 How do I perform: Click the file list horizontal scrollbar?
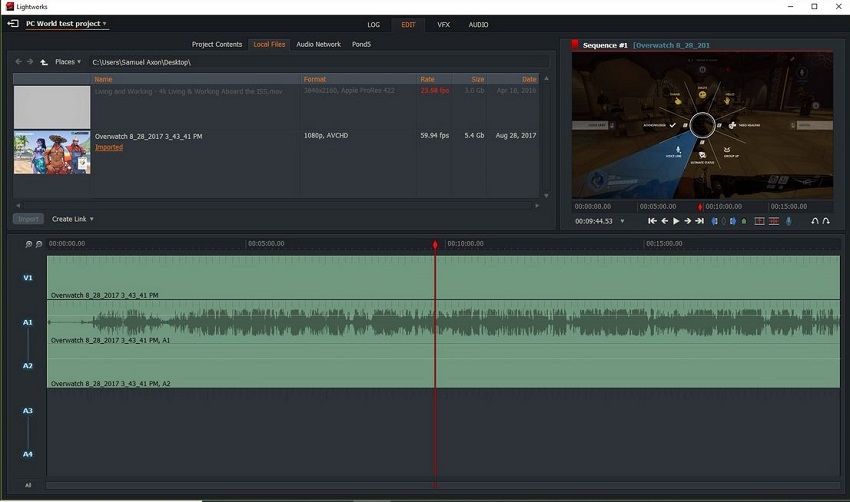(x=278, y=205)
